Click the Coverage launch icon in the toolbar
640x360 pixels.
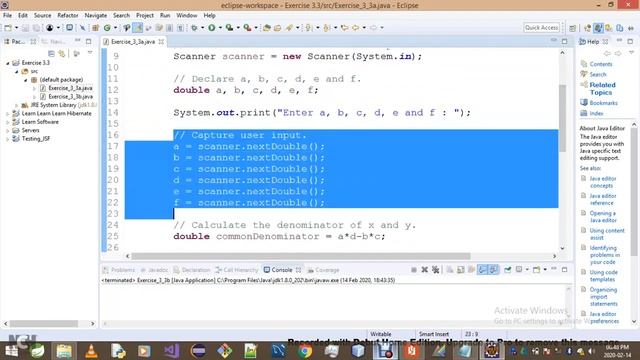click(229, 28)
